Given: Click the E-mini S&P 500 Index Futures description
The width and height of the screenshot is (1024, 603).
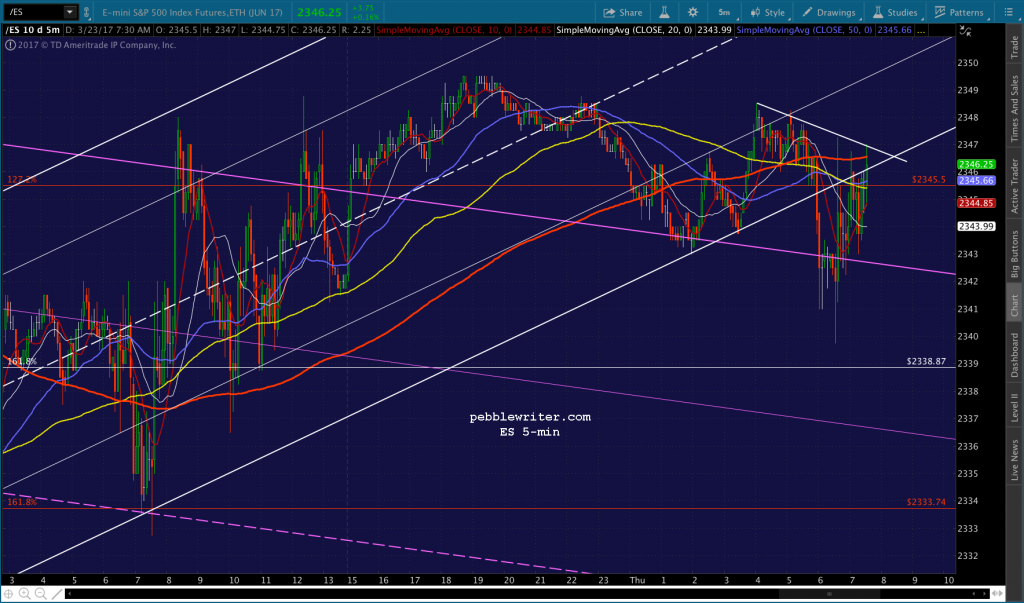Looking at the screenshot, I should pyautogui.click(x=192, y=12).
